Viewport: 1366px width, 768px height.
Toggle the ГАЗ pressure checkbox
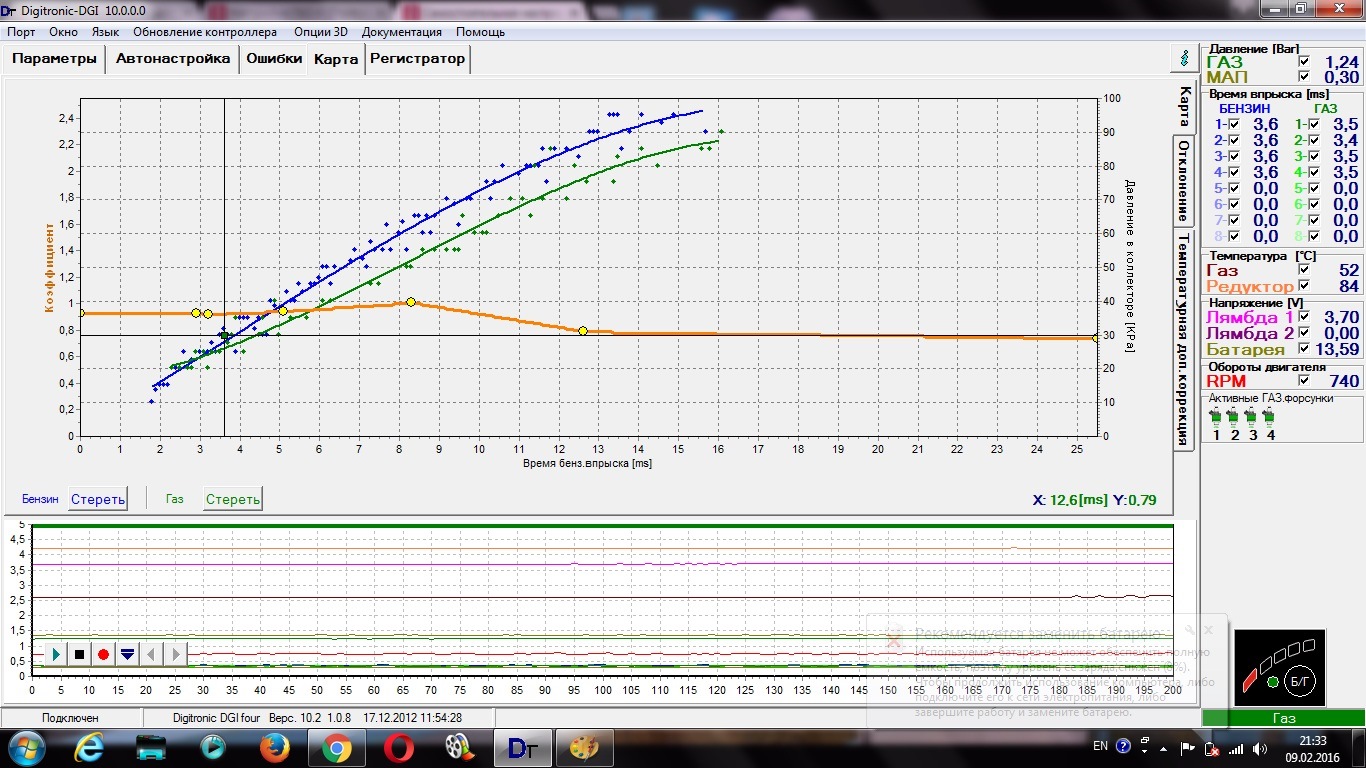[1303, 62]
